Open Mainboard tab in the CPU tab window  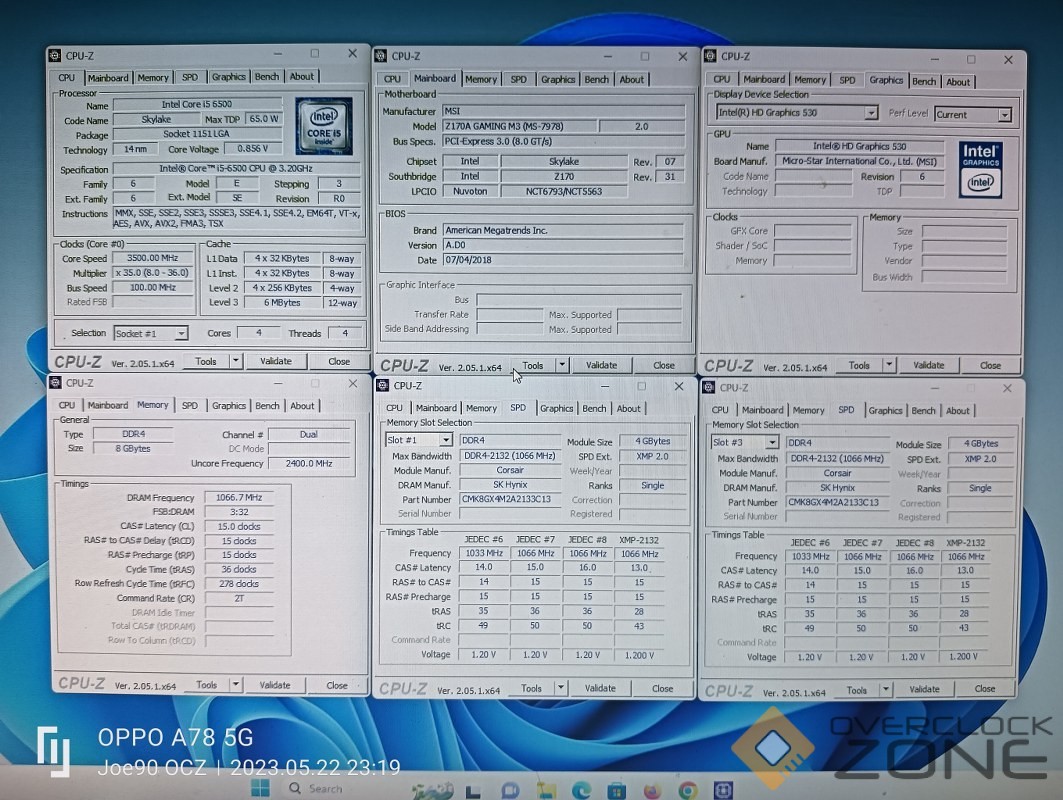pyautogui.click(x=108, y=78)
